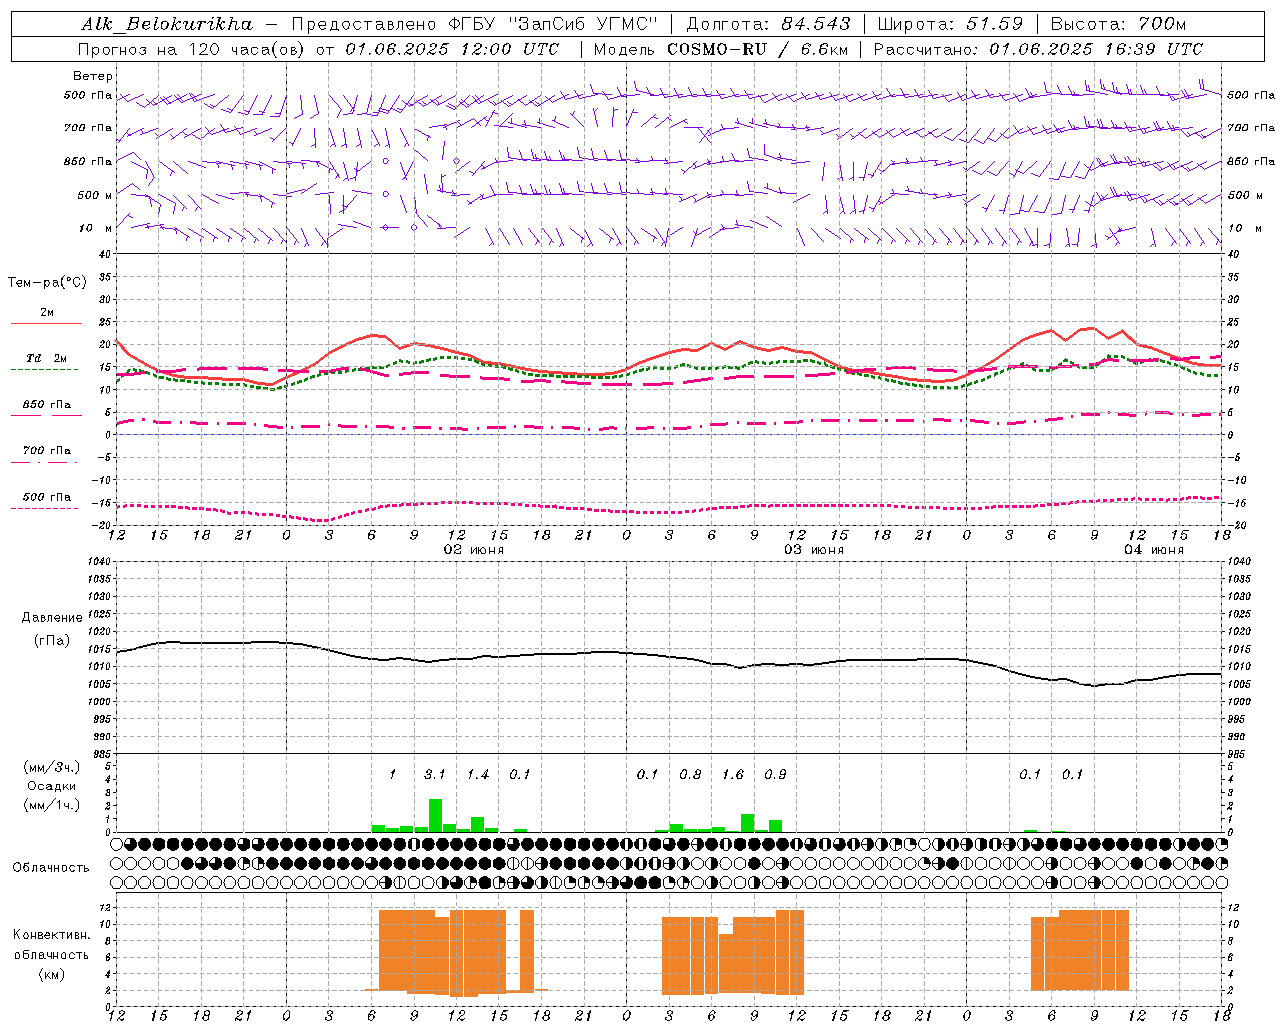The height and width of the screenshot is (1024, 1280).
Task: Click the 'Облачность' cloud cover label
Action: 51,867
